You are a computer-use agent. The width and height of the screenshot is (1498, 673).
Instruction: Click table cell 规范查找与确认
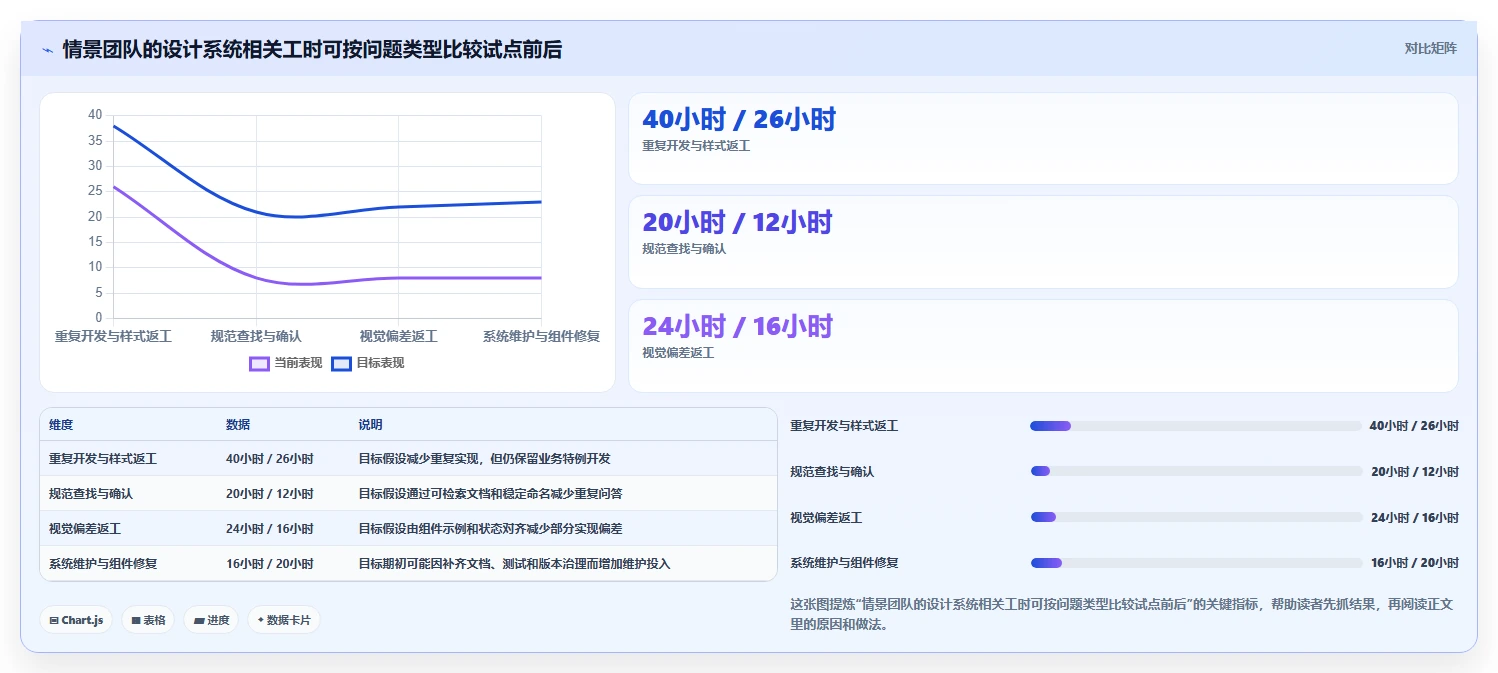click(x=91, y=494)
